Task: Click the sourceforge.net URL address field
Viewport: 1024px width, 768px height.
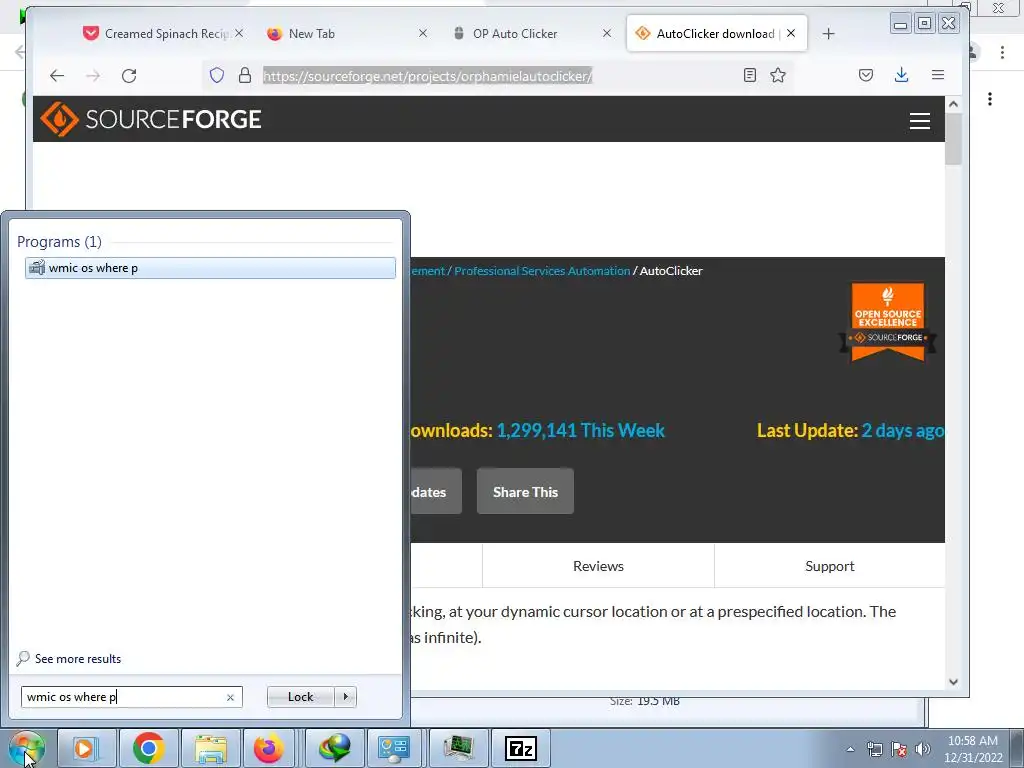Action: coord(428,76)
